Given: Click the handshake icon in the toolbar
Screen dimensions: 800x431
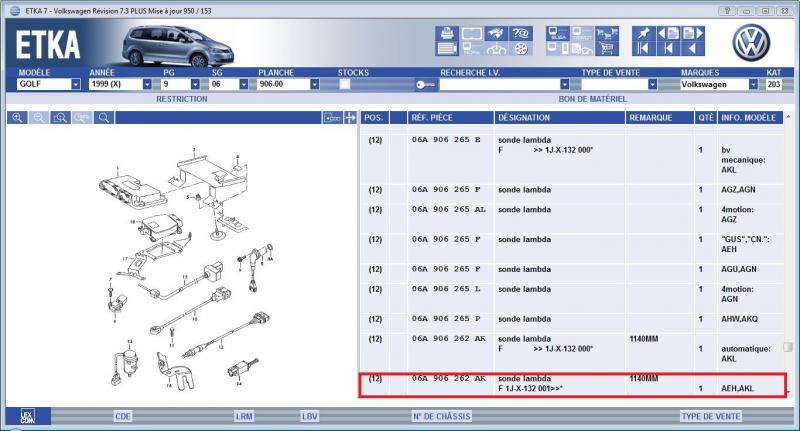Looking at the screenshot, I should point(496,33).
